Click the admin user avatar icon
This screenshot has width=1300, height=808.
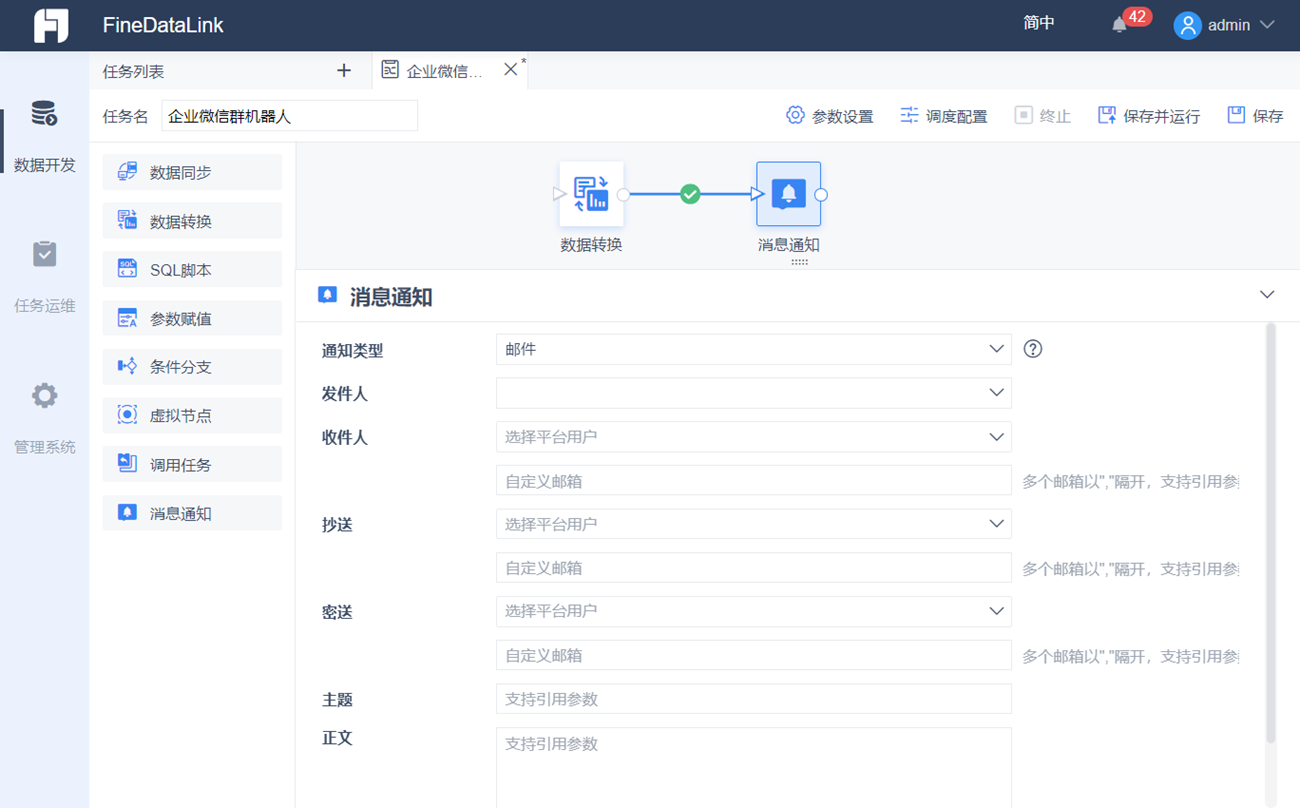coord(1187,25)
